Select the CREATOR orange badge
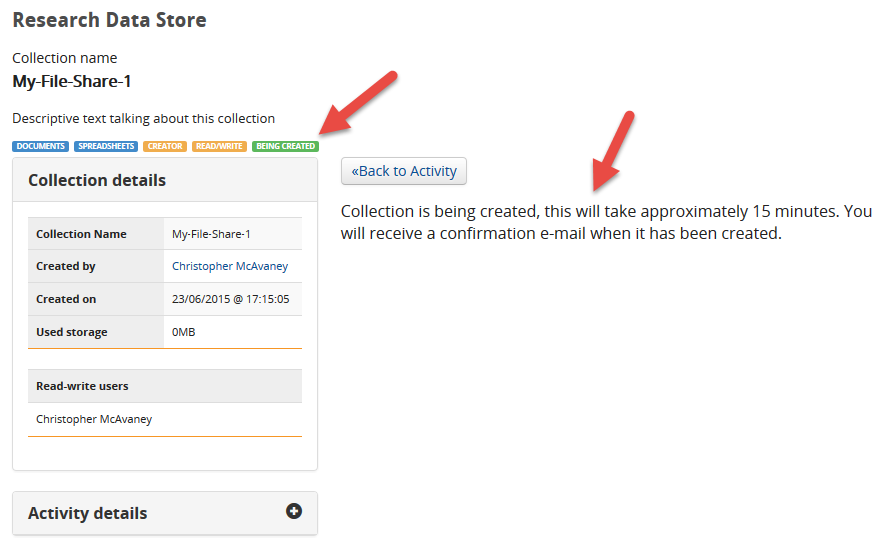The width and height of the screenshot is (885, 548). click(165, 146)
